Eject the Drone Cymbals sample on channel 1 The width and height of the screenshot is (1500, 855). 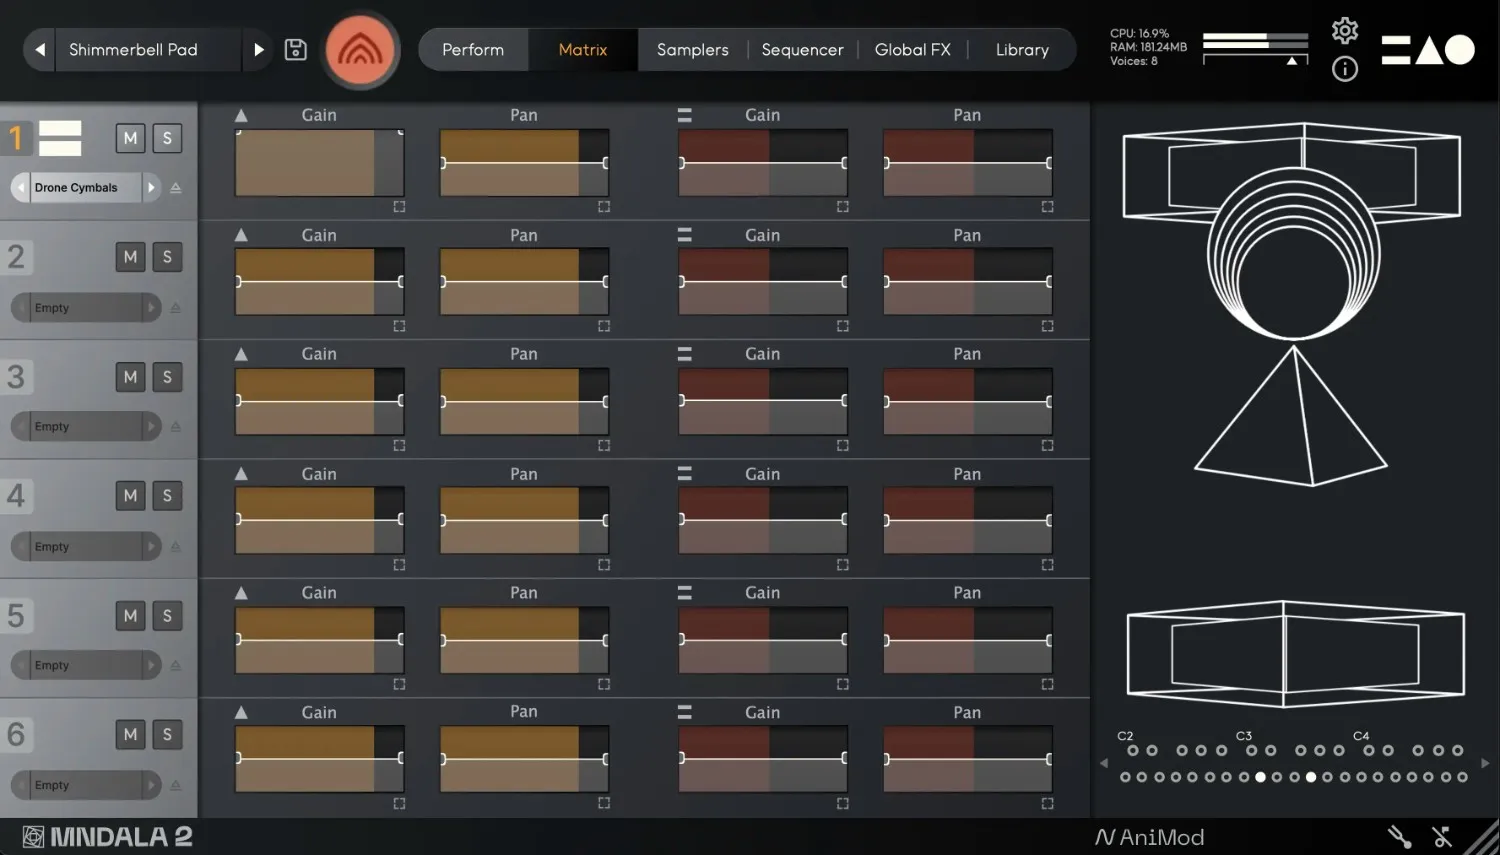click(175, 187)
